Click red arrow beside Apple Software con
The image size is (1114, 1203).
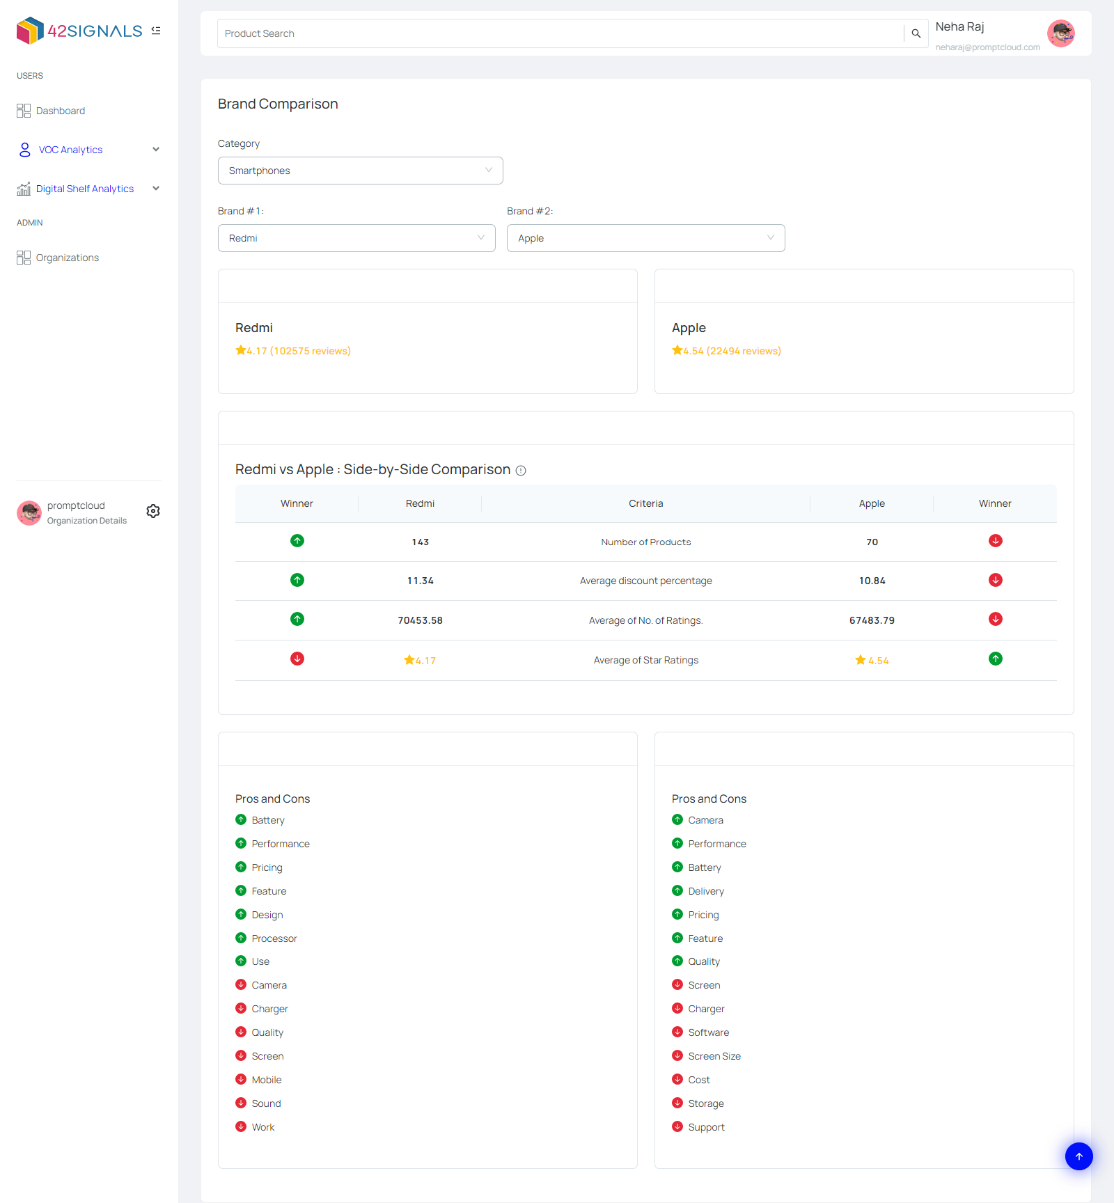click(x=677, y=1032)
